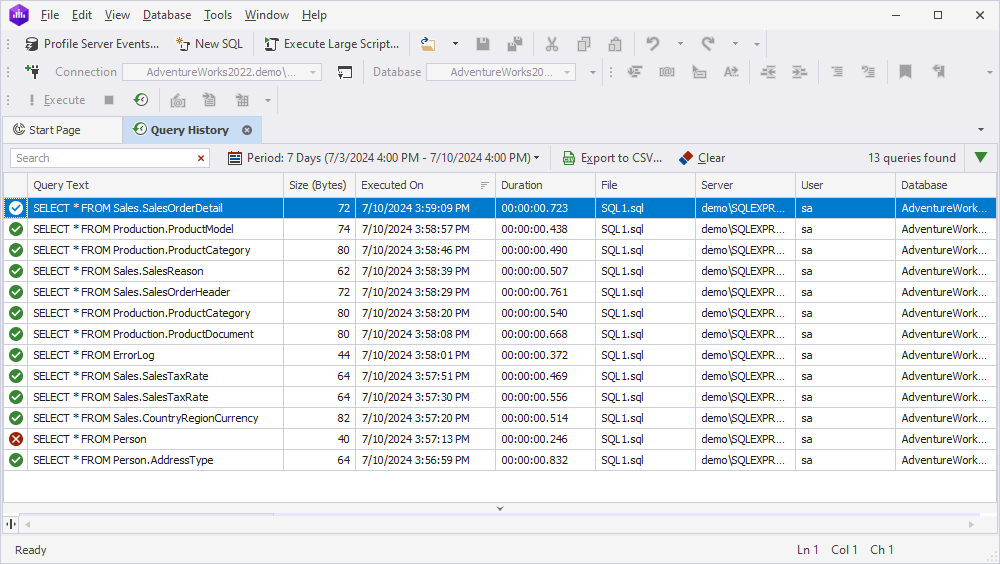Viewport: 1000px width, 564px height.
Task: Click the split view icon at bottom left
Action: point(11,524)
